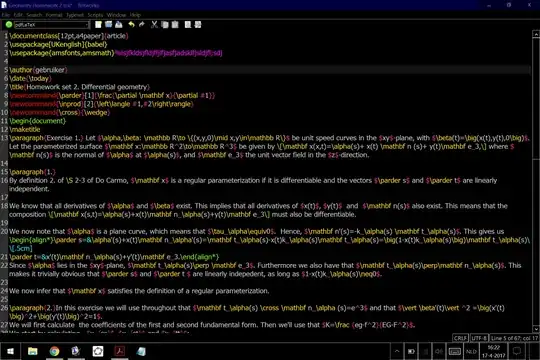Toggle the muted volume tray icon
Screen dimensions: 540x360
tap(439, 351)
